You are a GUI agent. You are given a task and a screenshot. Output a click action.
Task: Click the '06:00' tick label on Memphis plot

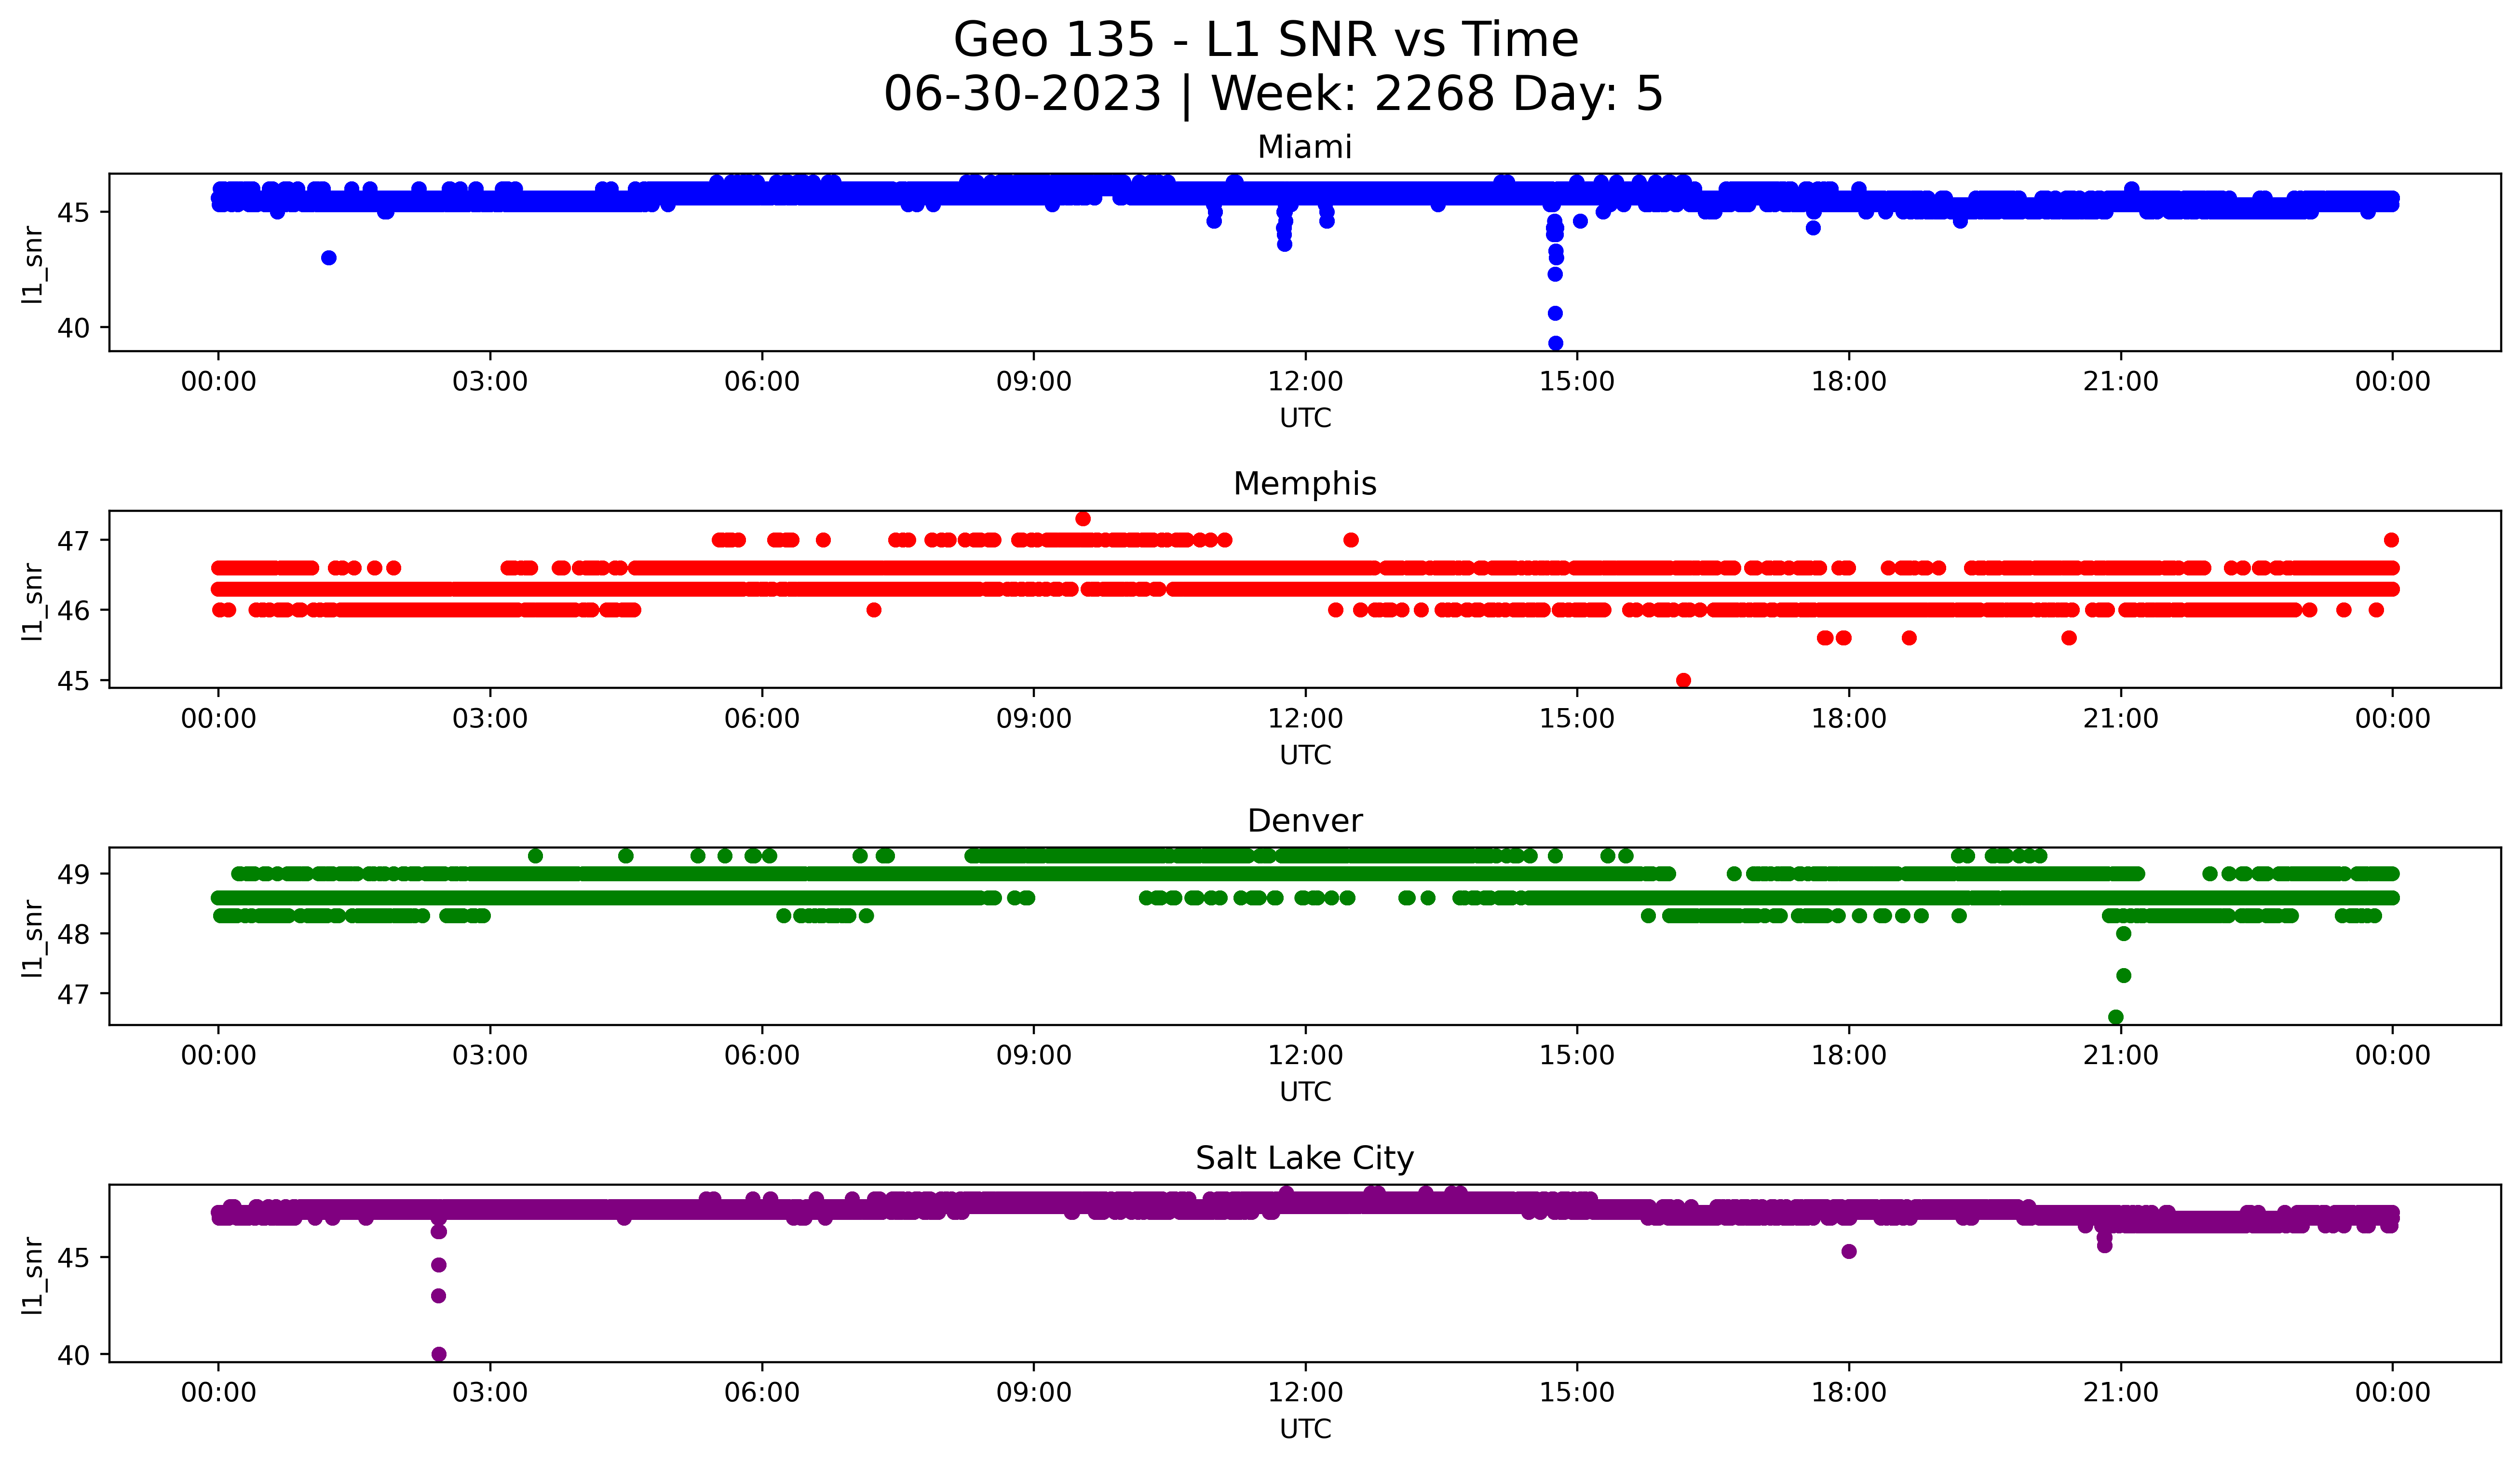click(x=762, y=719)
